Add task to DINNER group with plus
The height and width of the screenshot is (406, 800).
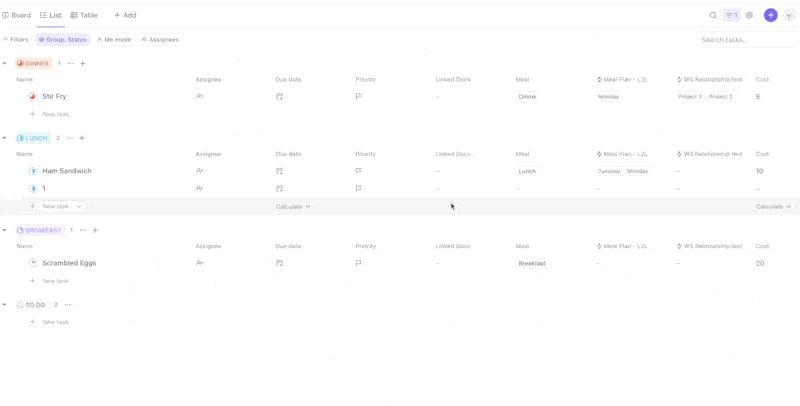[83, 64]
